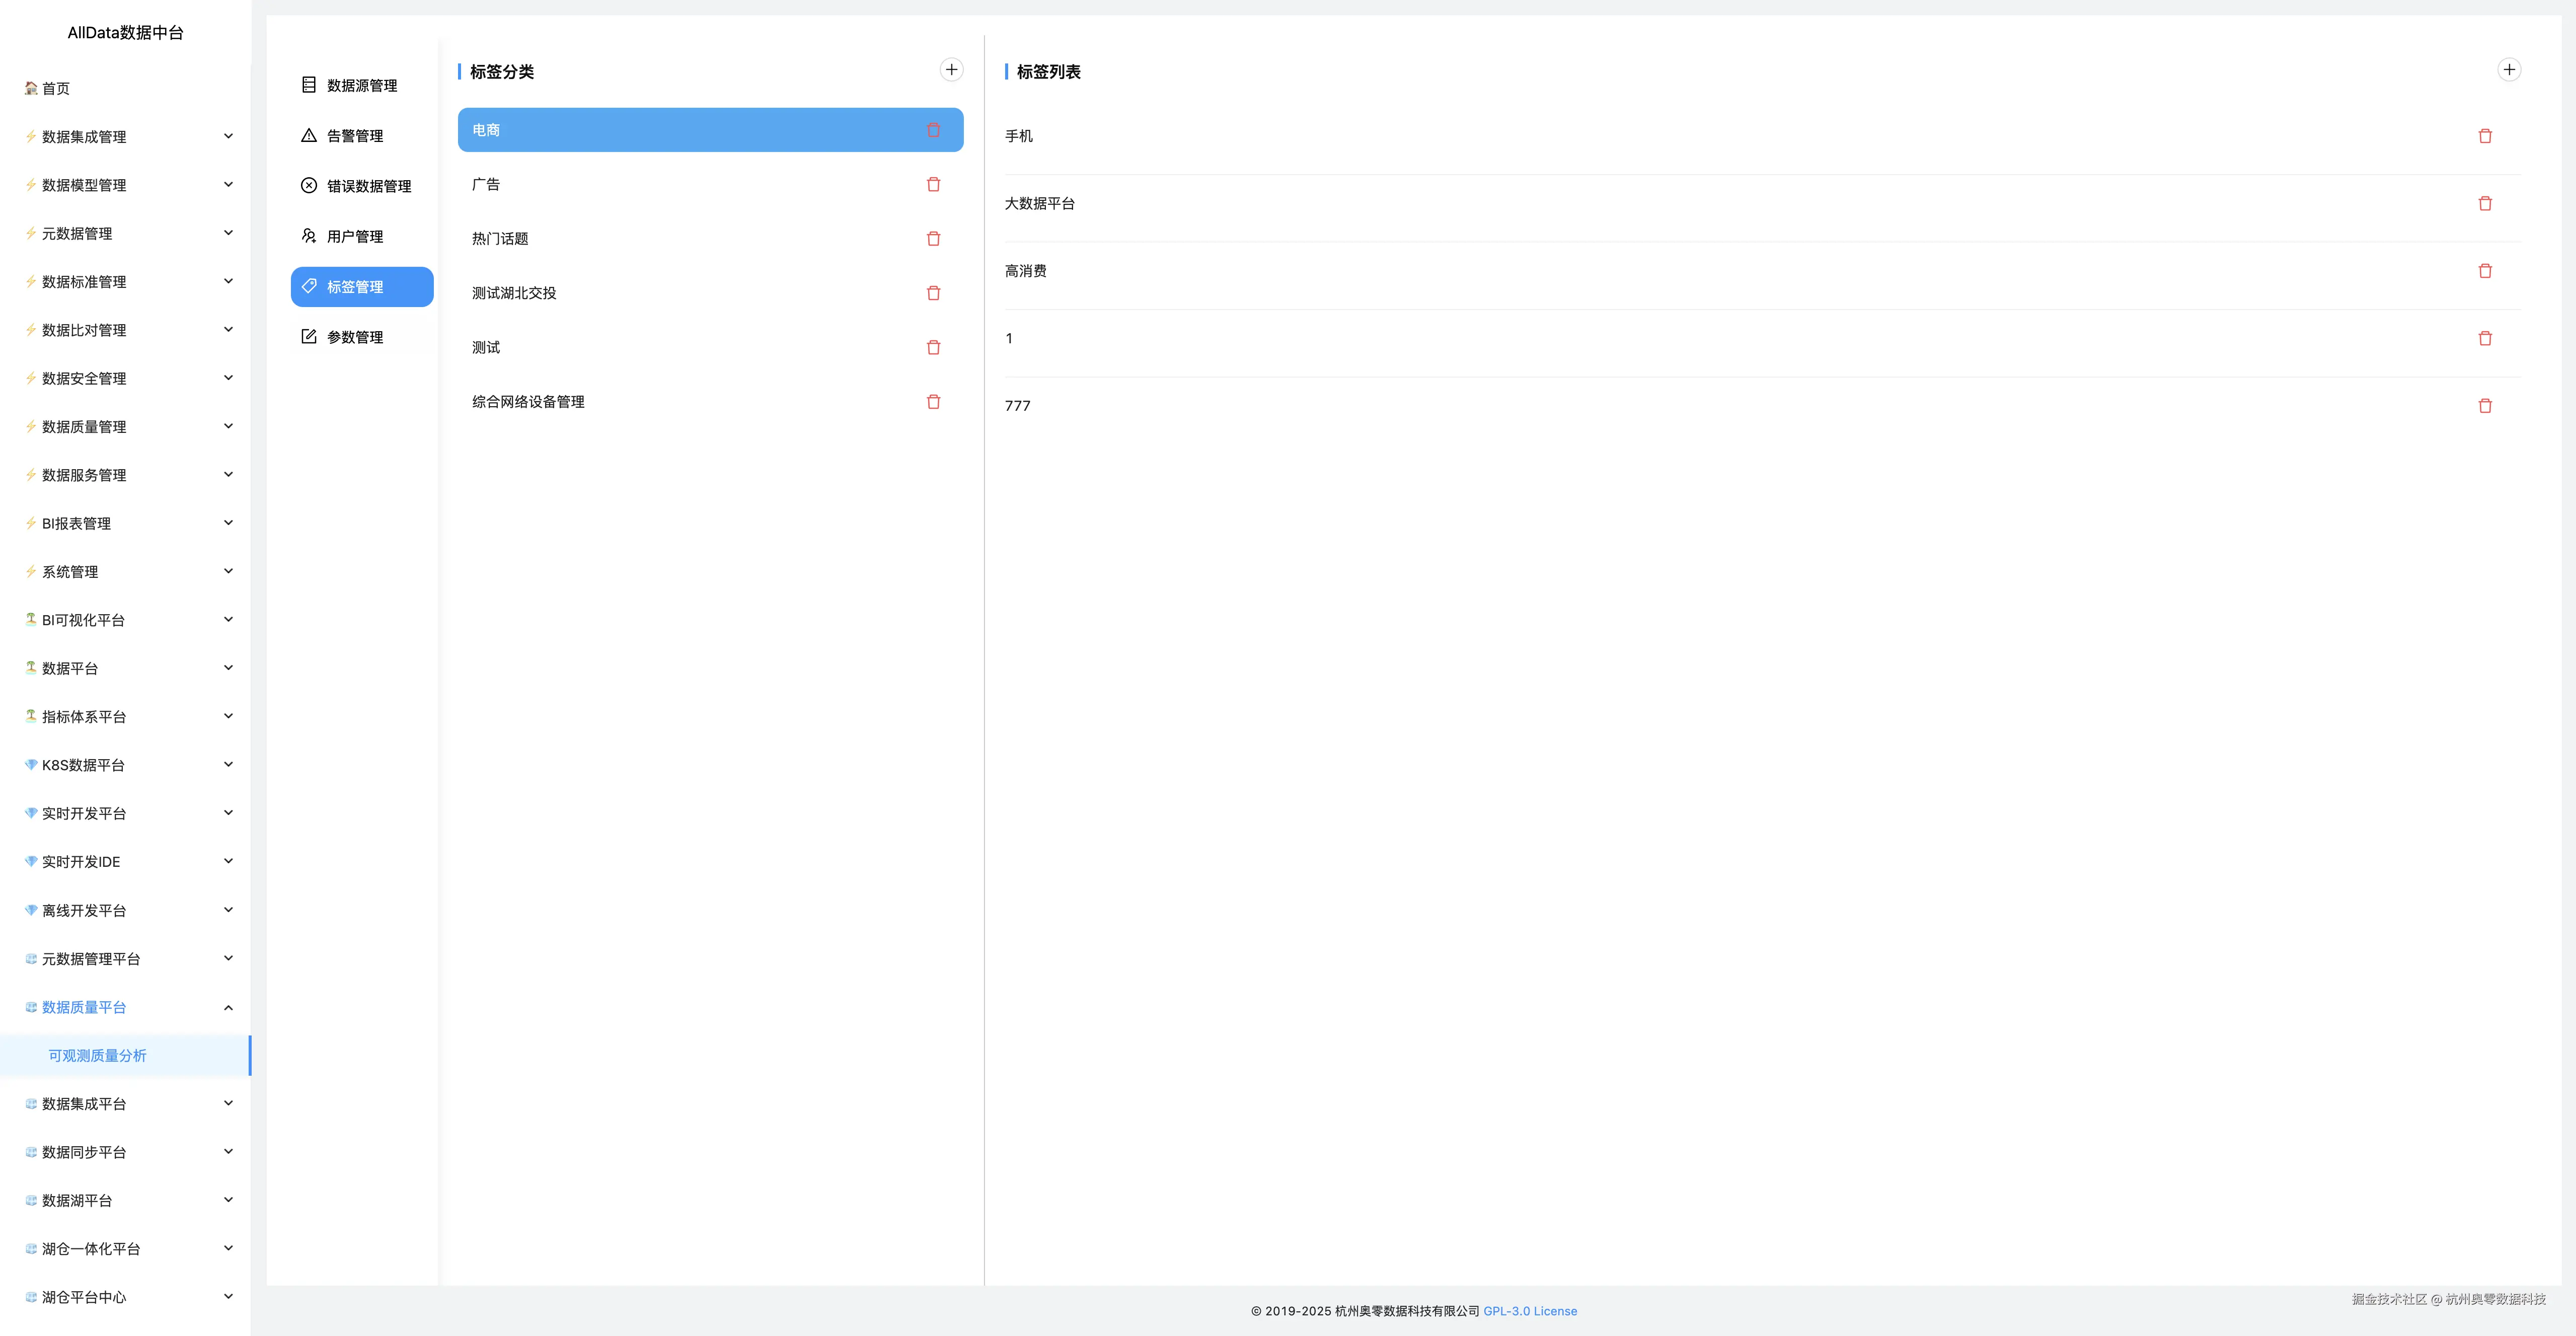Delete the 777 tag using the trash icon

[2484, 406]
